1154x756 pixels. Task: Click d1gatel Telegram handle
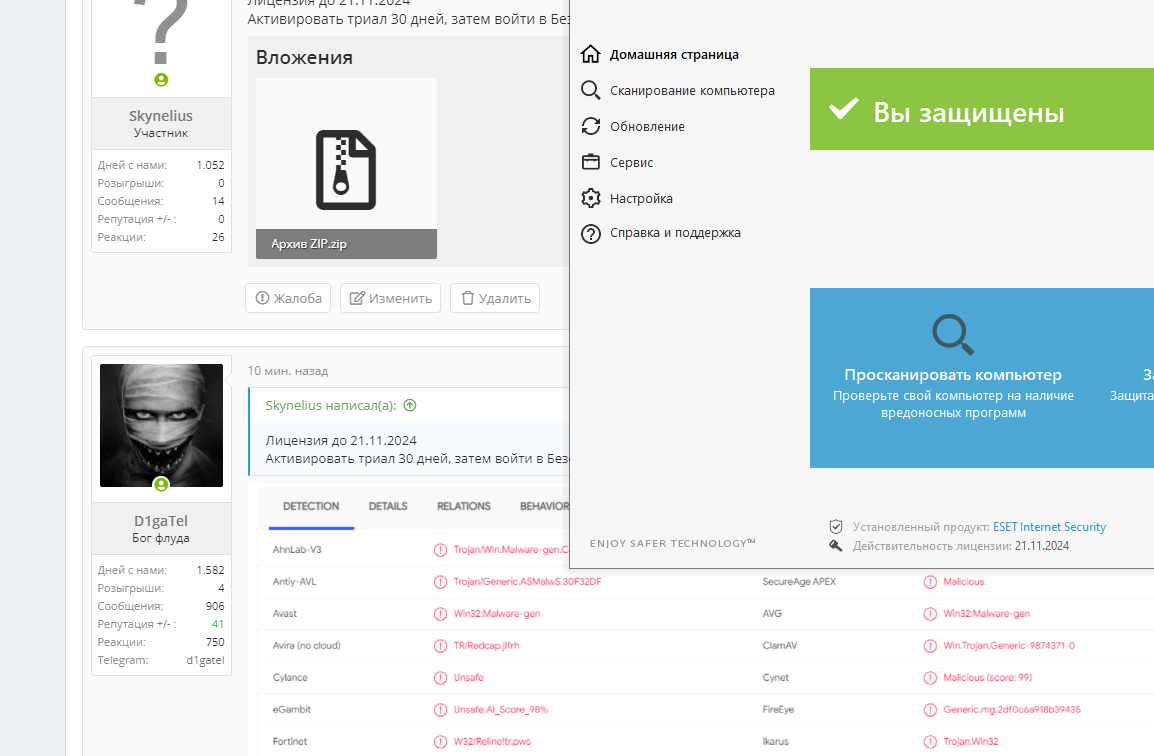(205, 660)
